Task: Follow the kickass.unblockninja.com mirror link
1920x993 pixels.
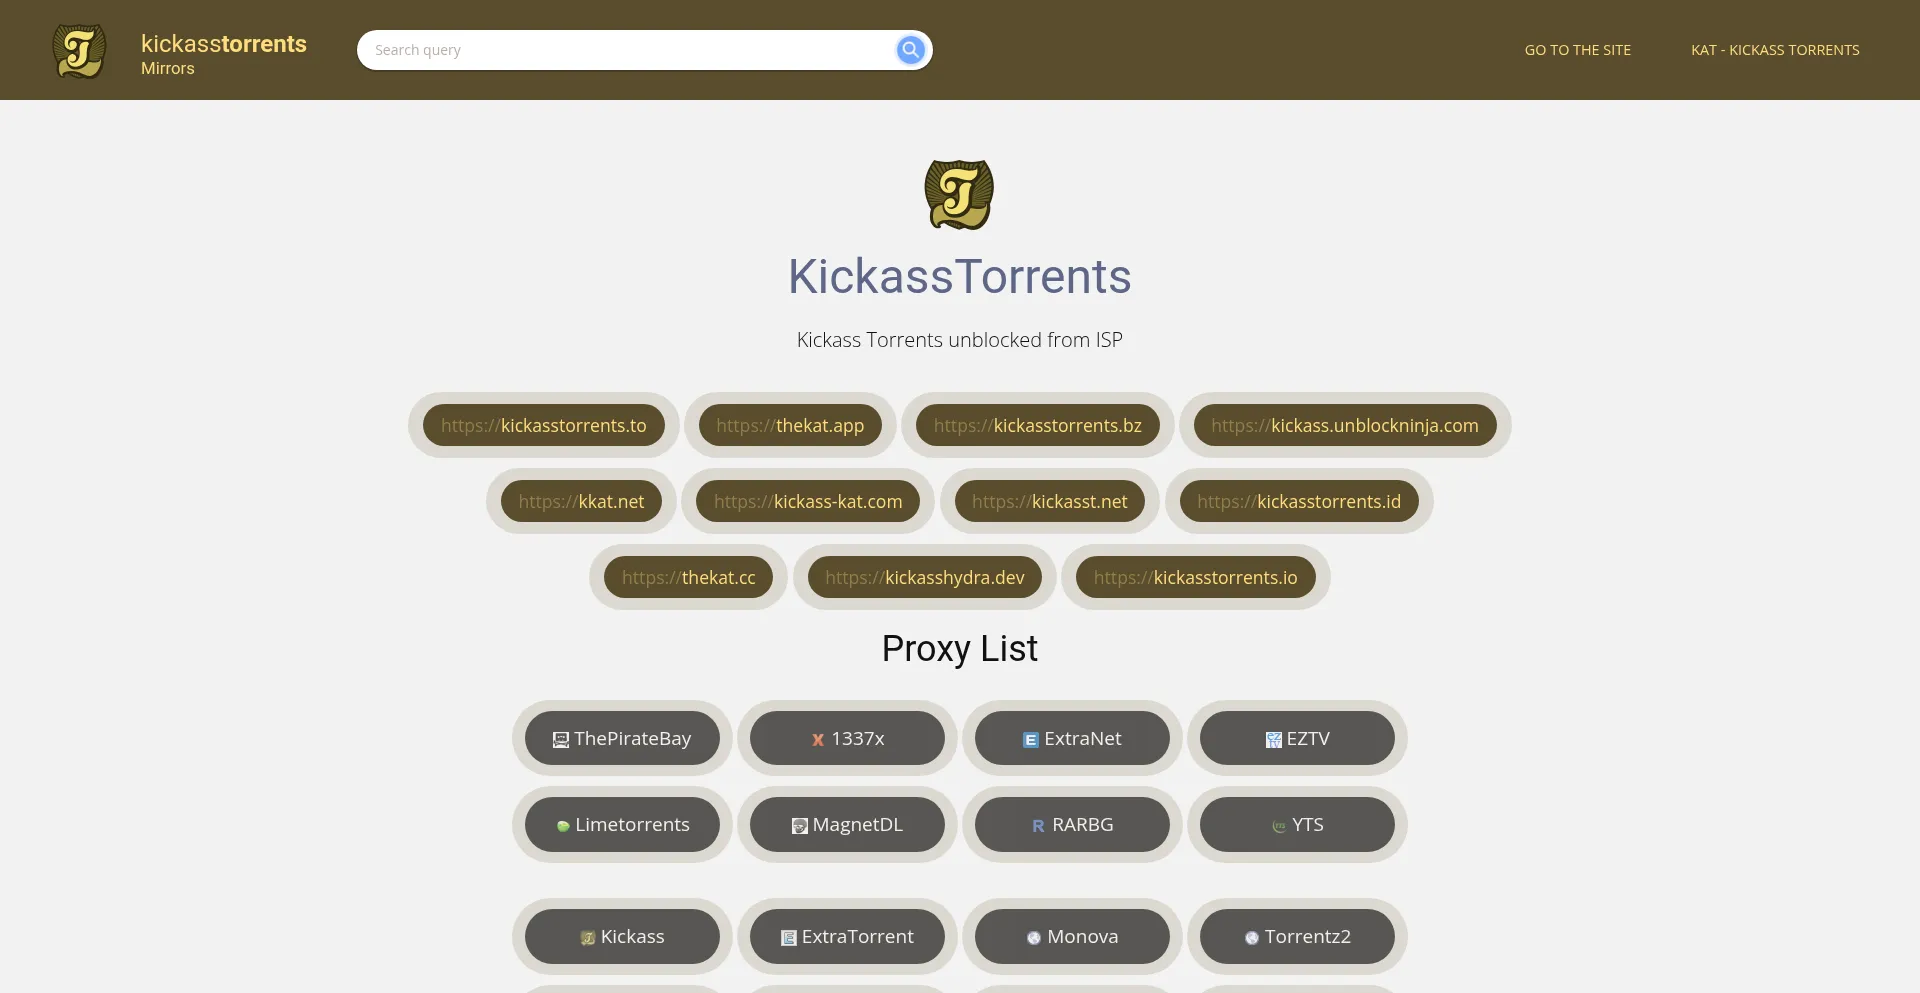Action: pyautogui.click(x=1344, y=426)
